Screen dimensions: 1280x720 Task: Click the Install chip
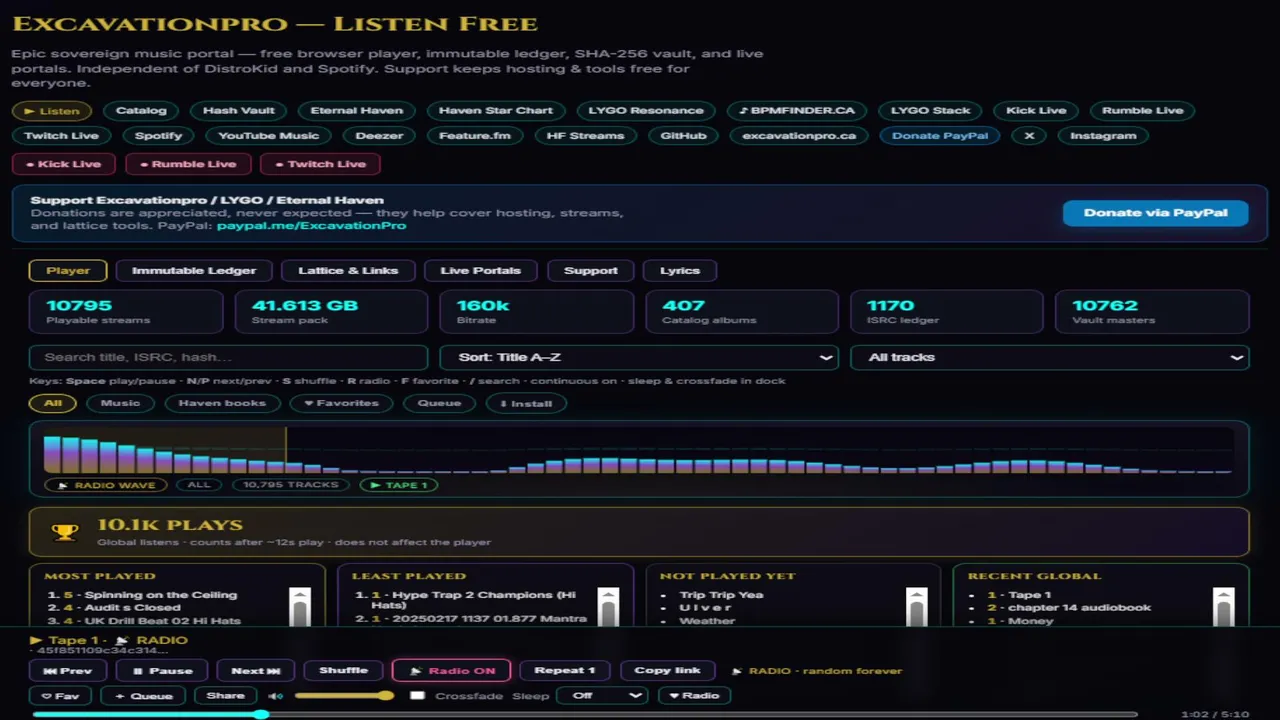526,403
